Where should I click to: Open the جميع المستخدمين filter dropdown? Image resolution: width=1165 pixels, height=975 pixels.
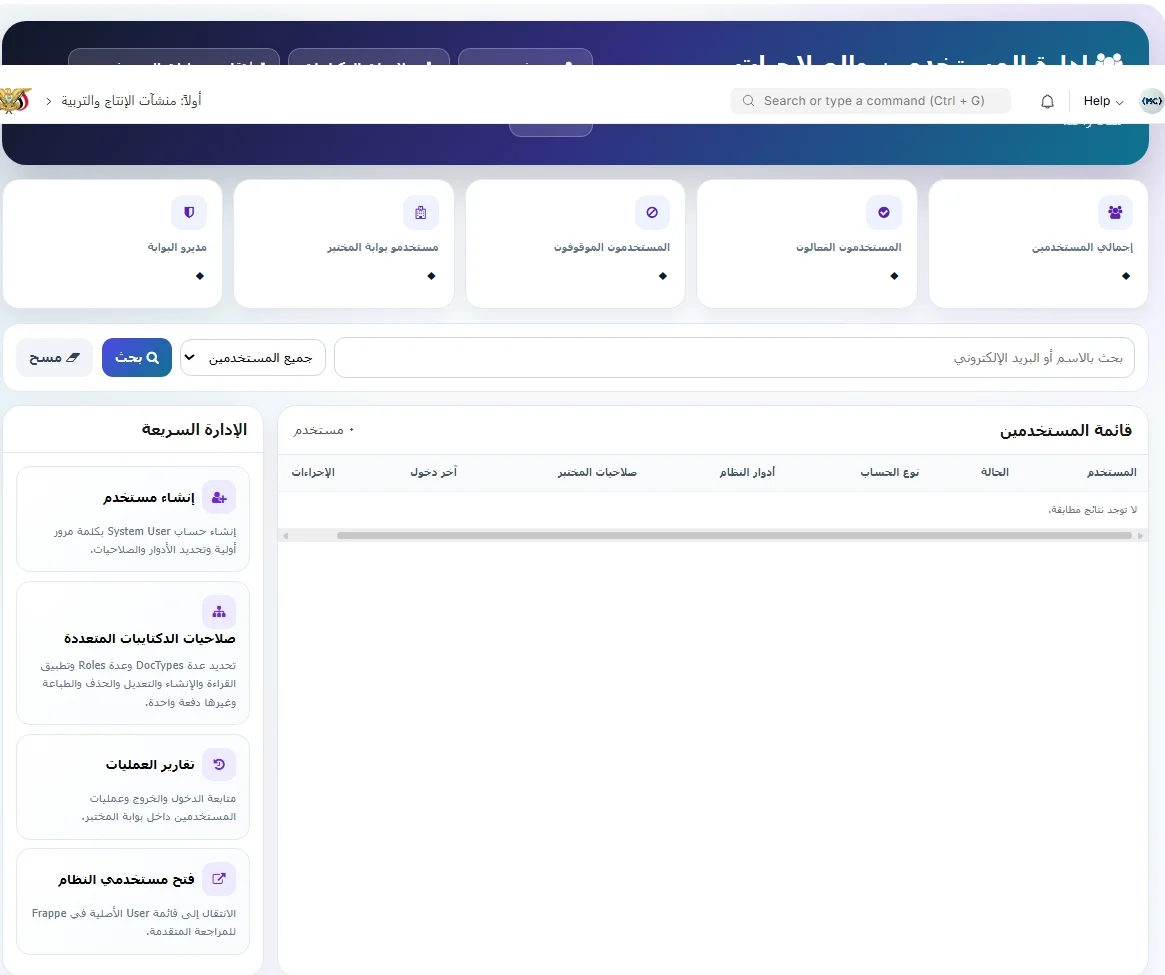253,357
